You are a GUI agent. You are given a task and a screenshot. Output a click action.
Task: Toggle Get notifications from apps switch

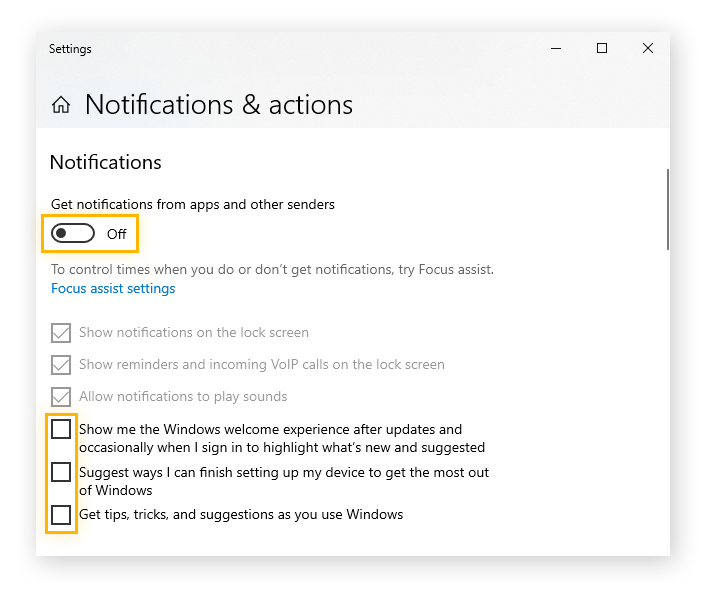point(73,234)
